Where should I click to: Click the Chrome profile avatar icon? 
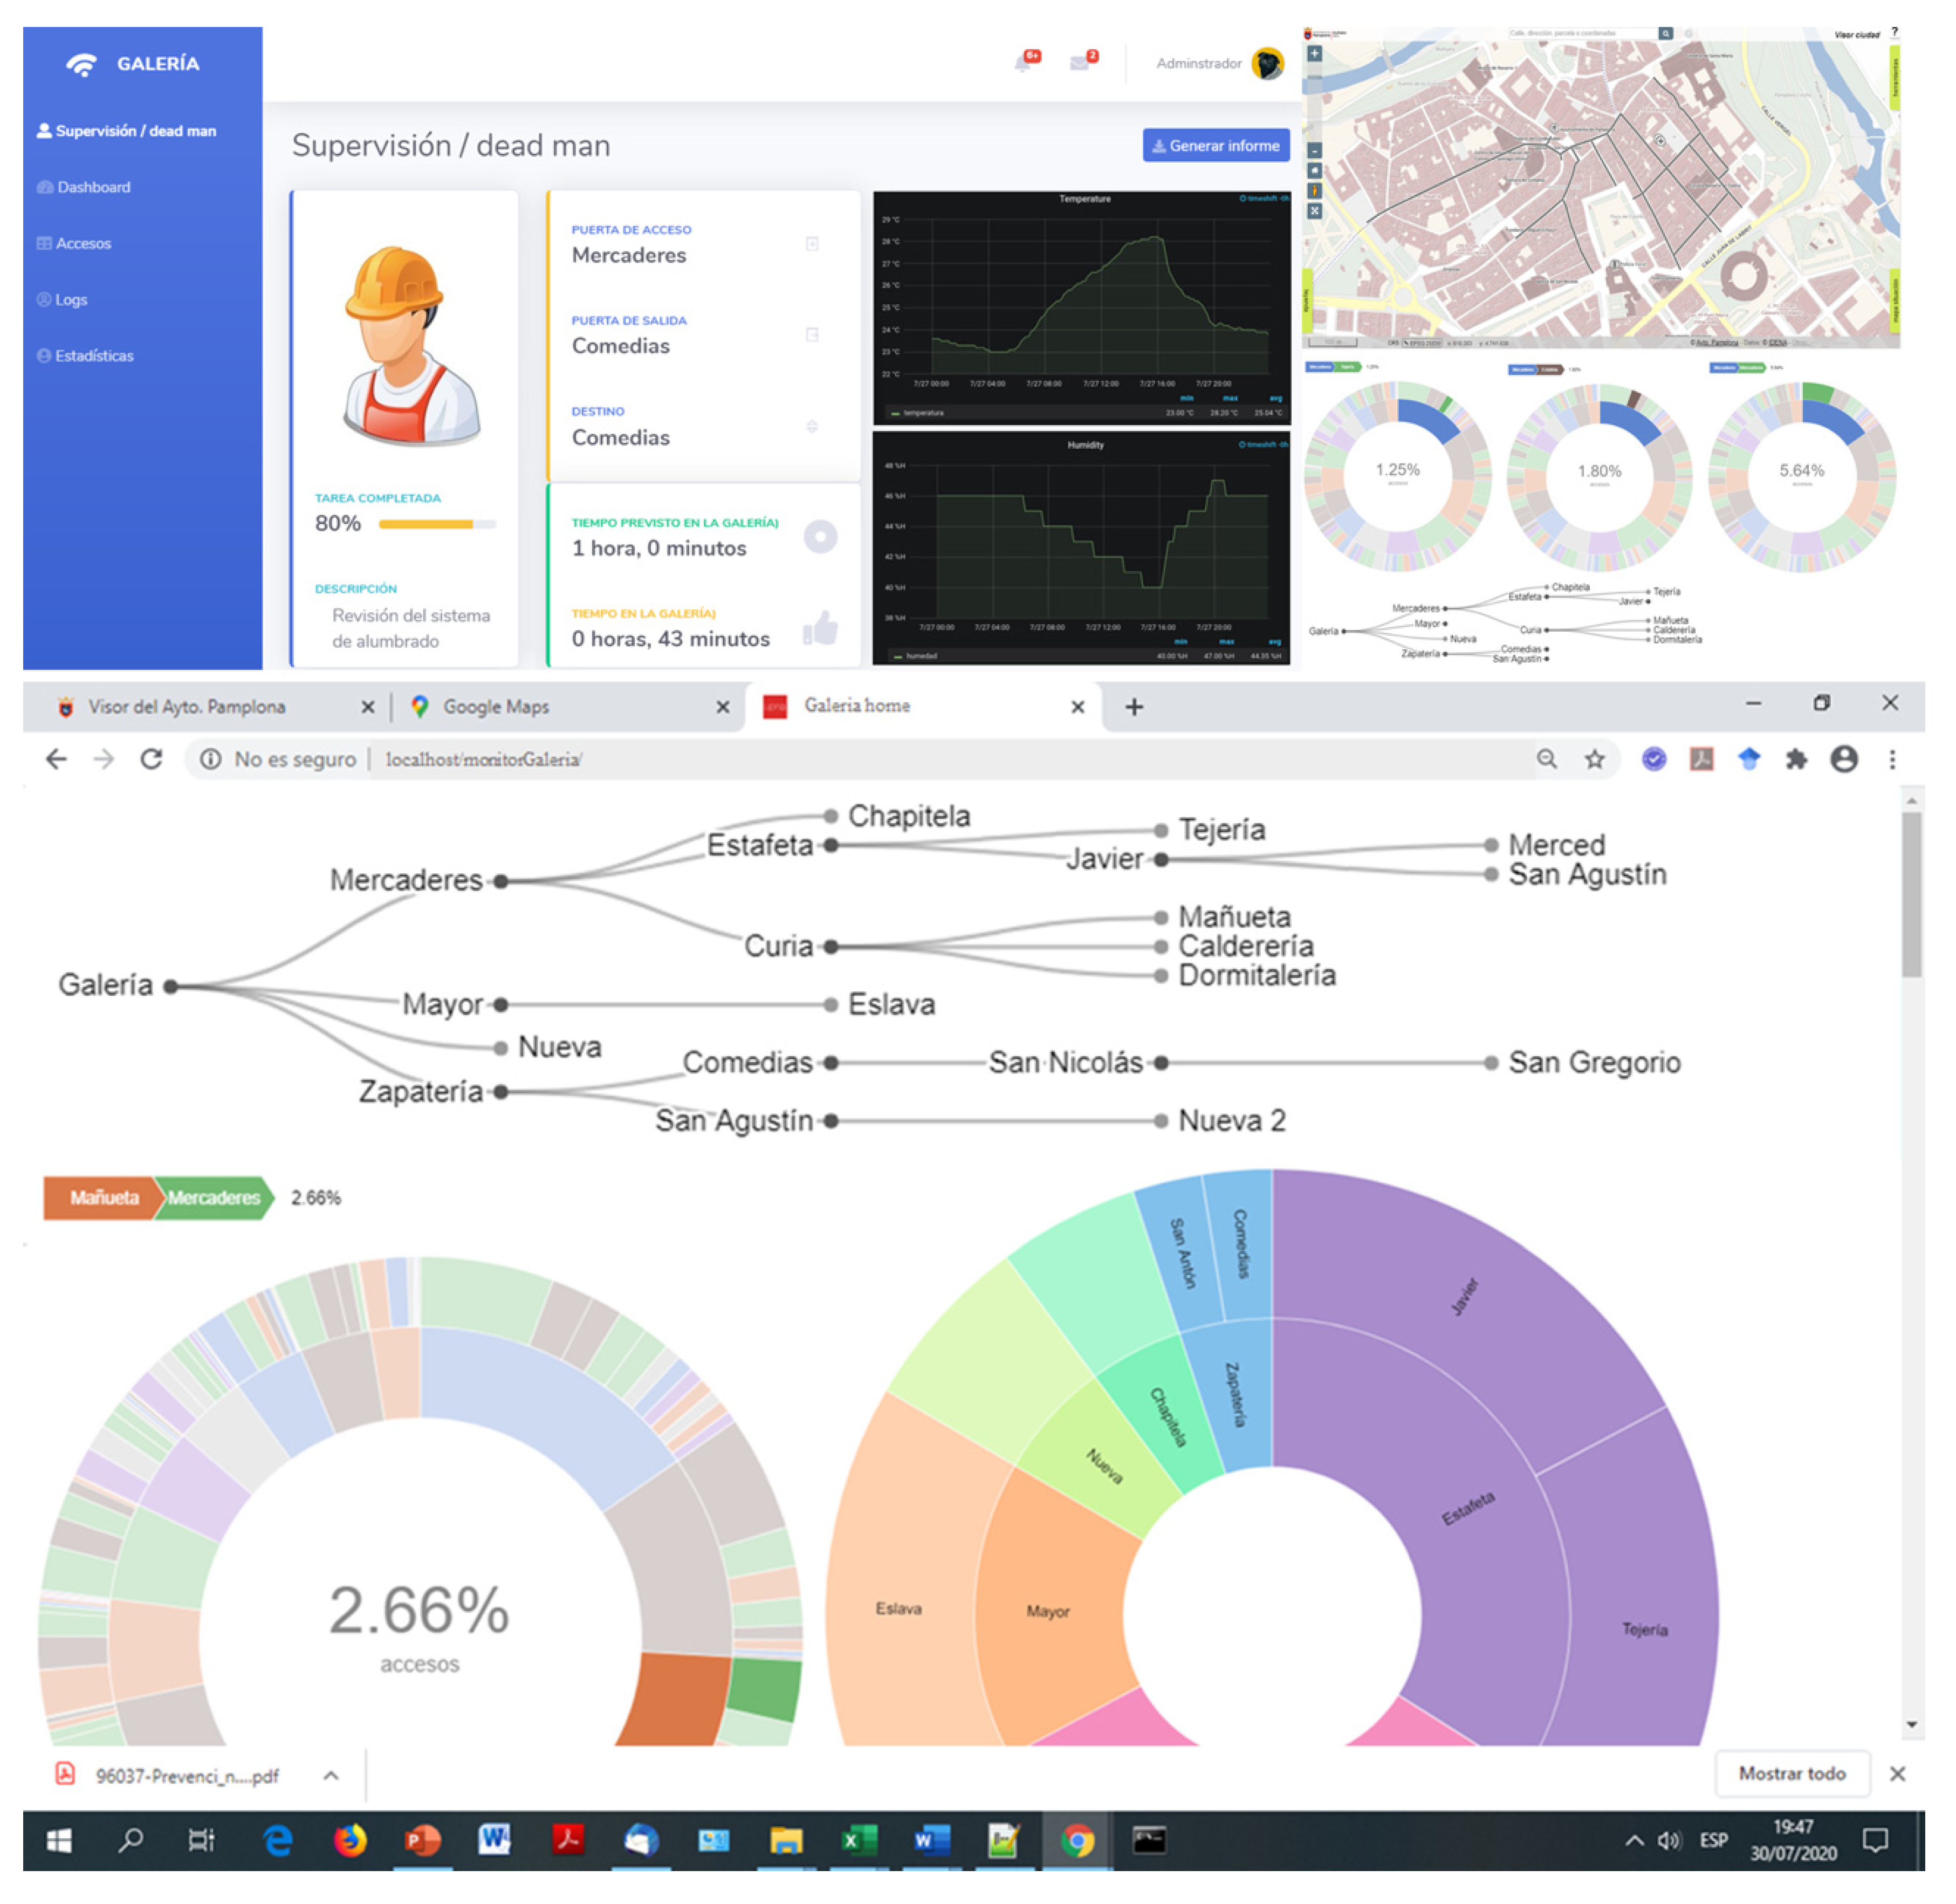tap(1844, 760)
